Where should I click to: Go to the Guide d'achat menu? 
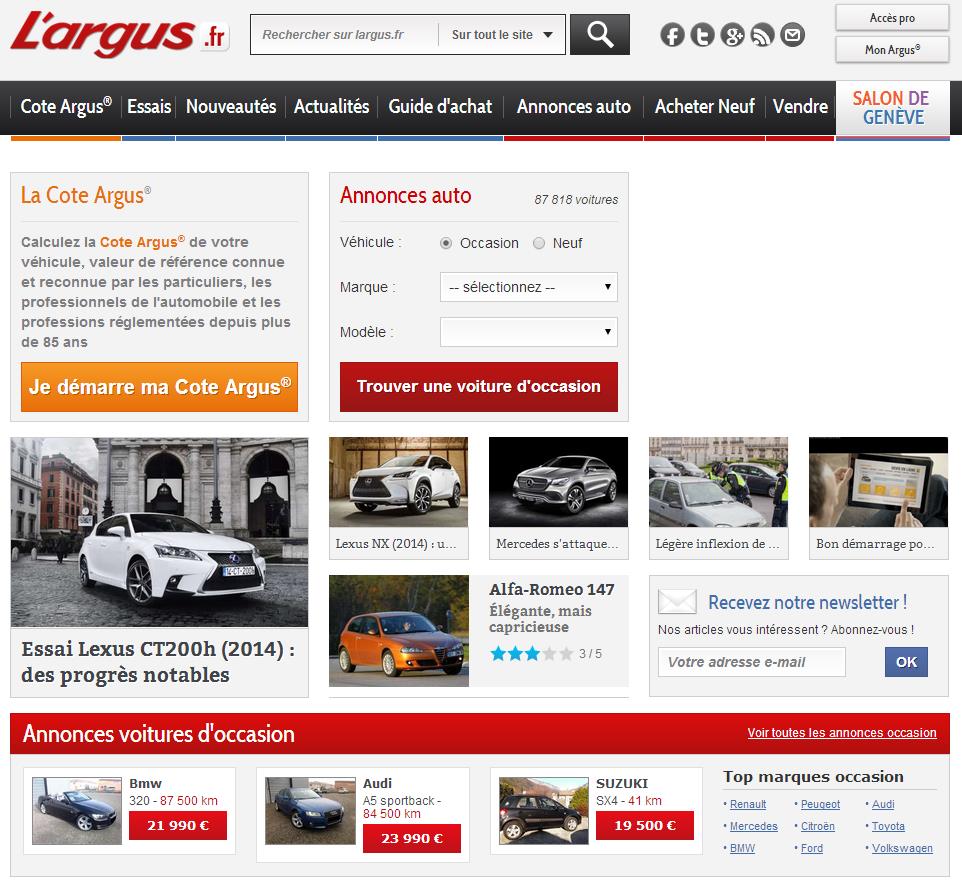pyautogui.click(x=440, y=106)
